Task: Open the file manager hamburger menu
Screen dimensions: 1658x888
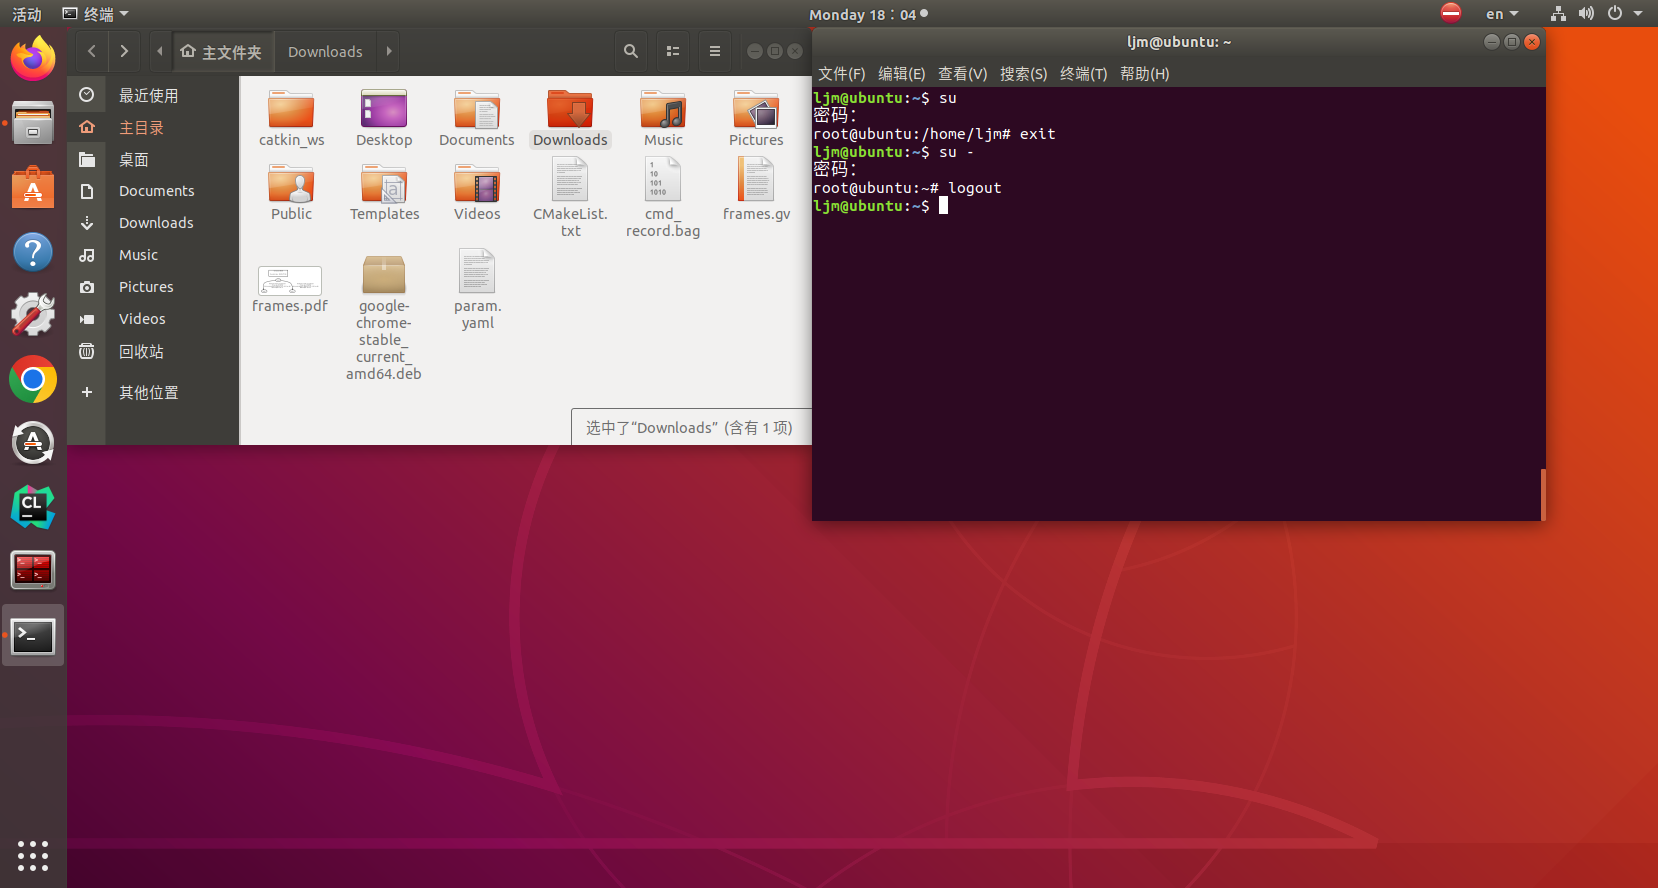Action: (x=714, y=51)
